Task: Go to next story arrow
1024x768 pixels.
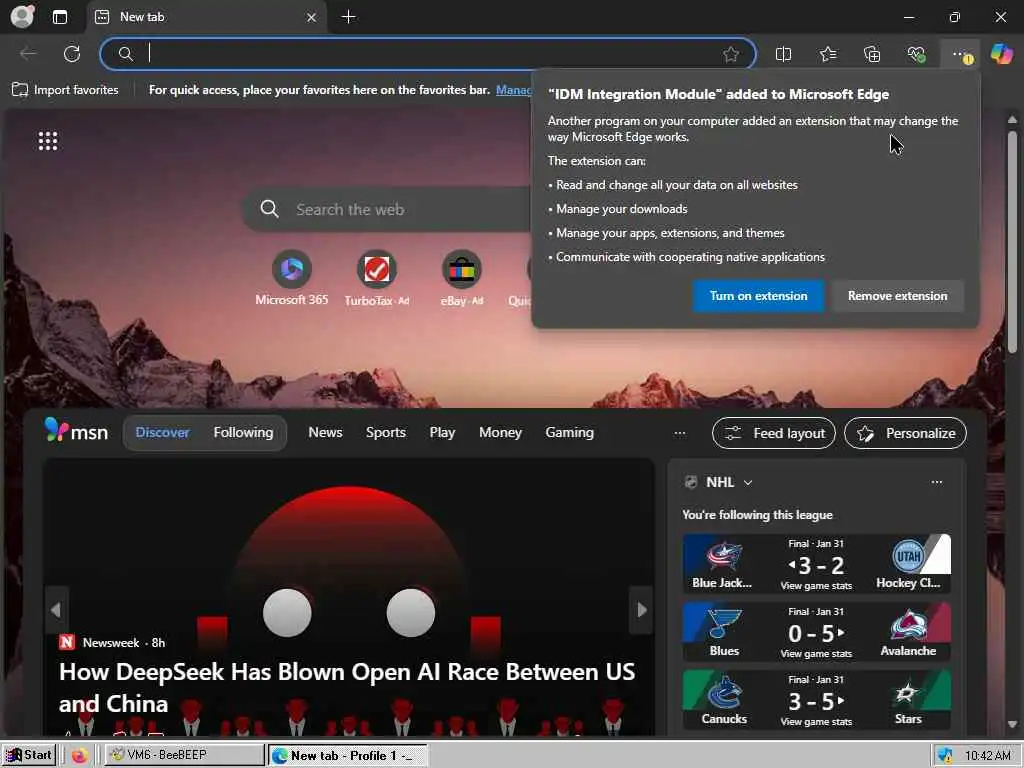Action: pos(641,610)
